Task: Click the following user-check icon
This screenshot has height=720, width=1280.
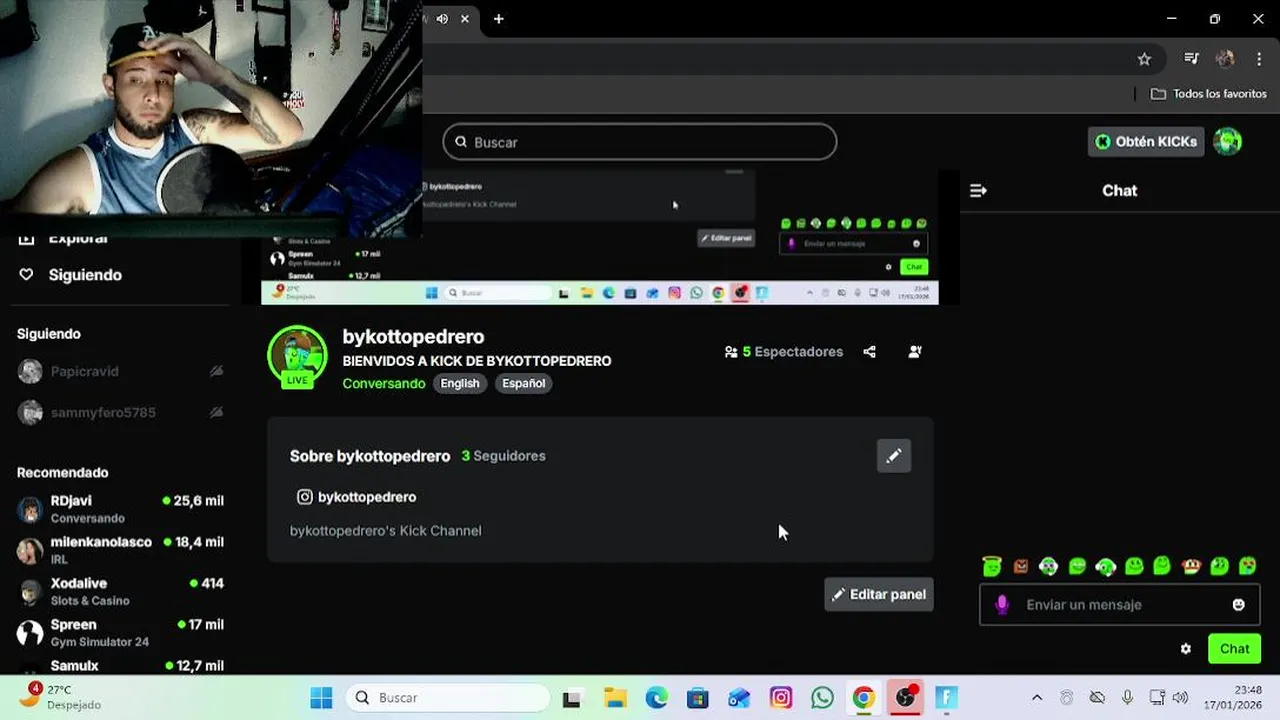Action: 914,352
